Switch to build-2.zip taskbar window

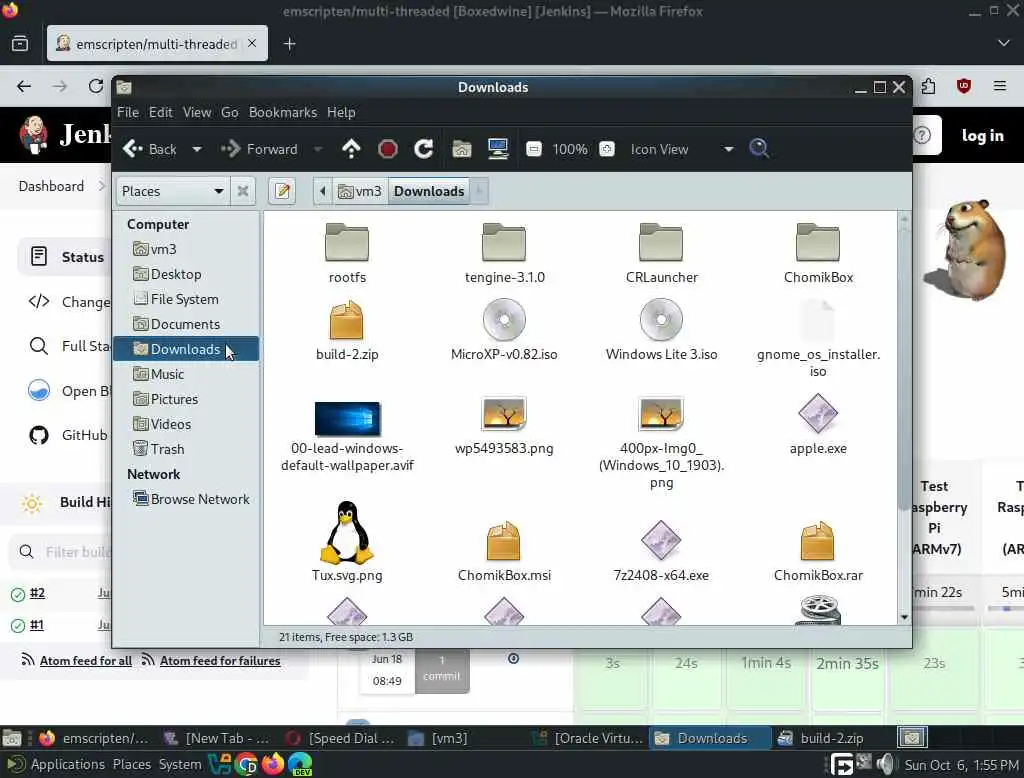point(831,738)
